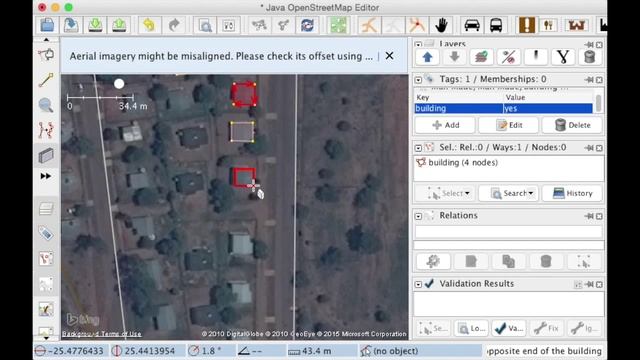Click the Upload data icon
This screenshot has width=640, height=360.
click(x=119, y=25)
